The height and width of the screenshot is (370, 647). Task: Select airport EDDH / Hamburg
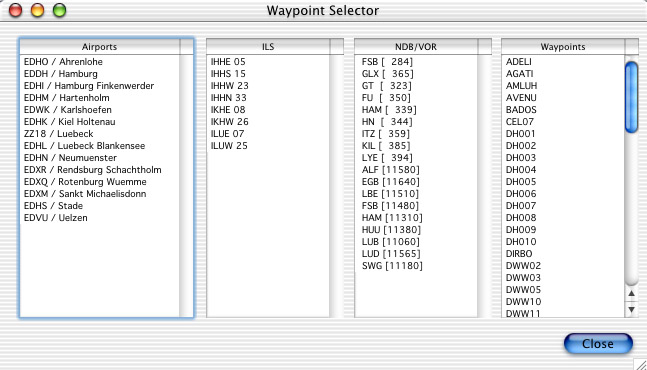61,74
